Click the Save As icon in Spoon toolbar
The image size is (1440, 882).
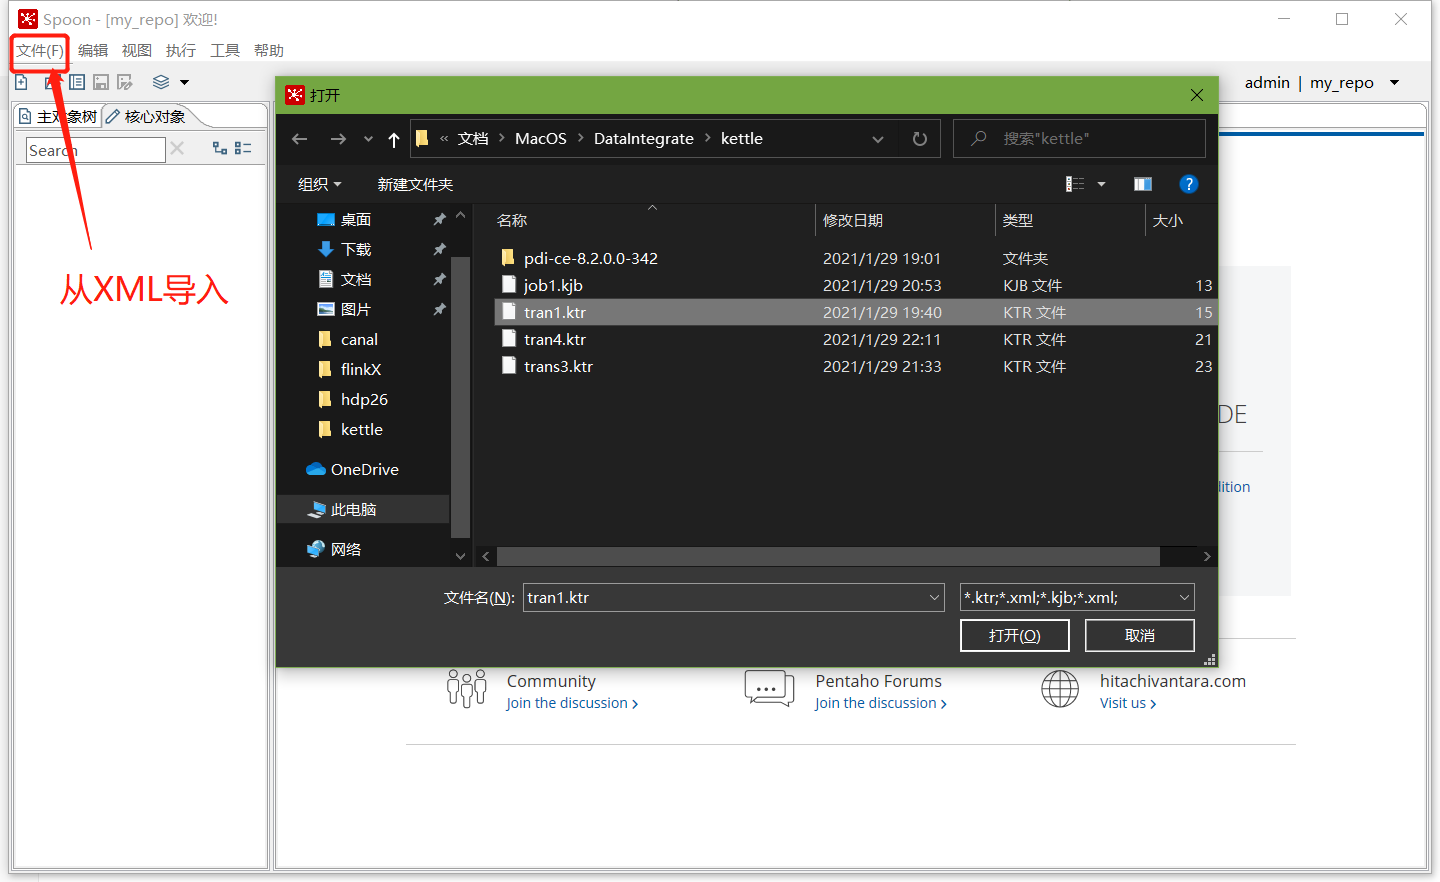[125, 82]
